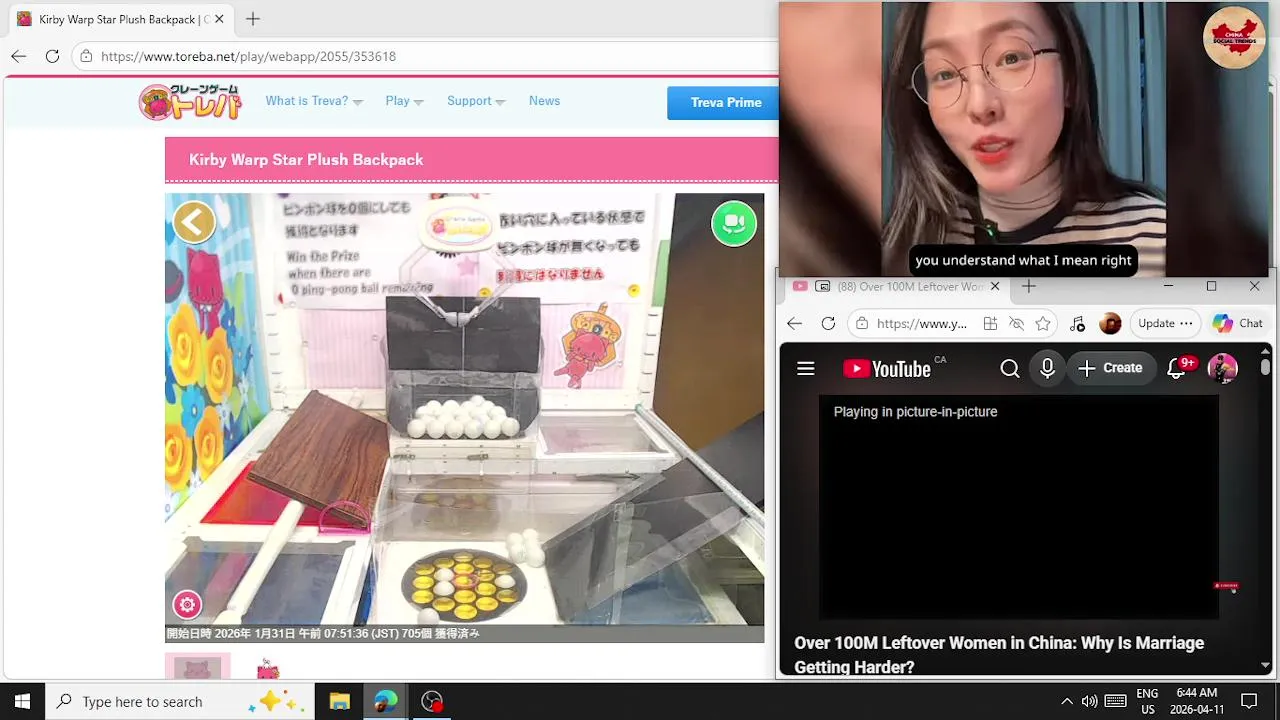Screen dimensions: 1280x720
Task: Click the site info lock icon in YouTube window
Action: pyautogui.click(x=861, y=323)
